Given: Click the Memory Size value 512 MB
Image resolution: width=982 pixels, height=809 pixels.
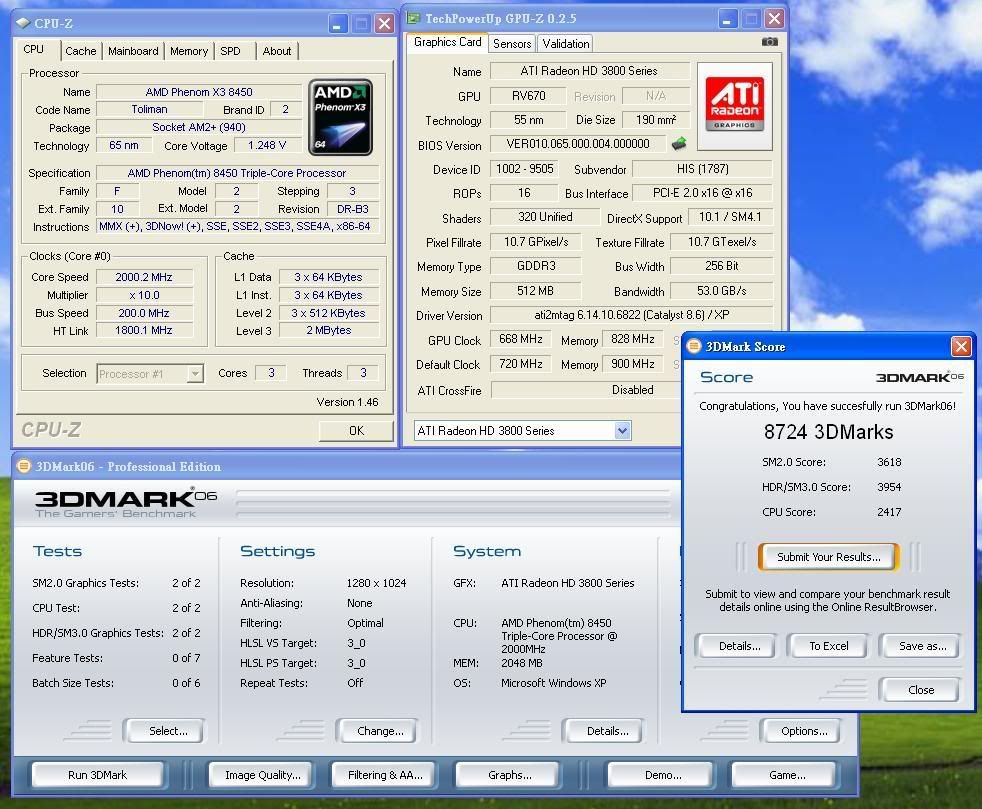Looking at the screenshot, I should tap(535, 291).
